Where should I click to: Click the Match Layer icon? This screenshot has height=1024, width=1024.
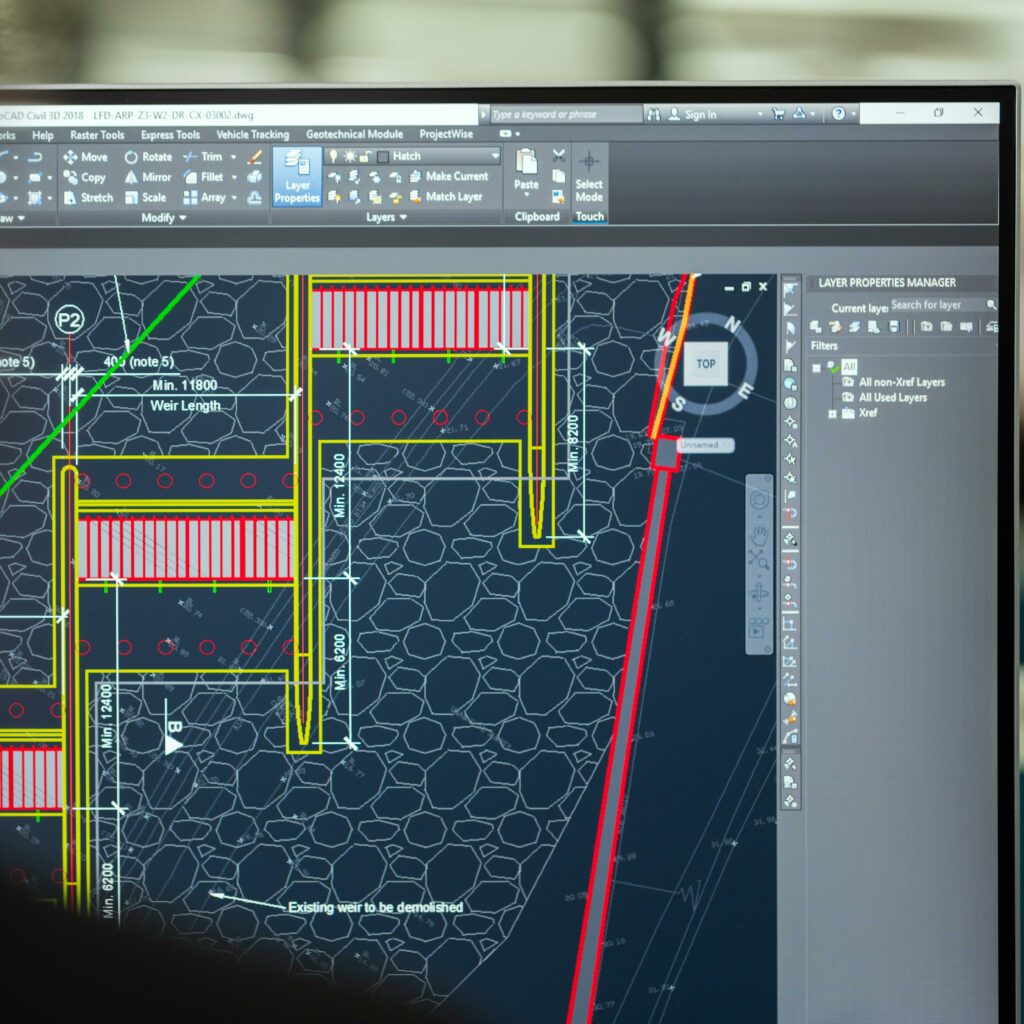[x=445, y=197]
